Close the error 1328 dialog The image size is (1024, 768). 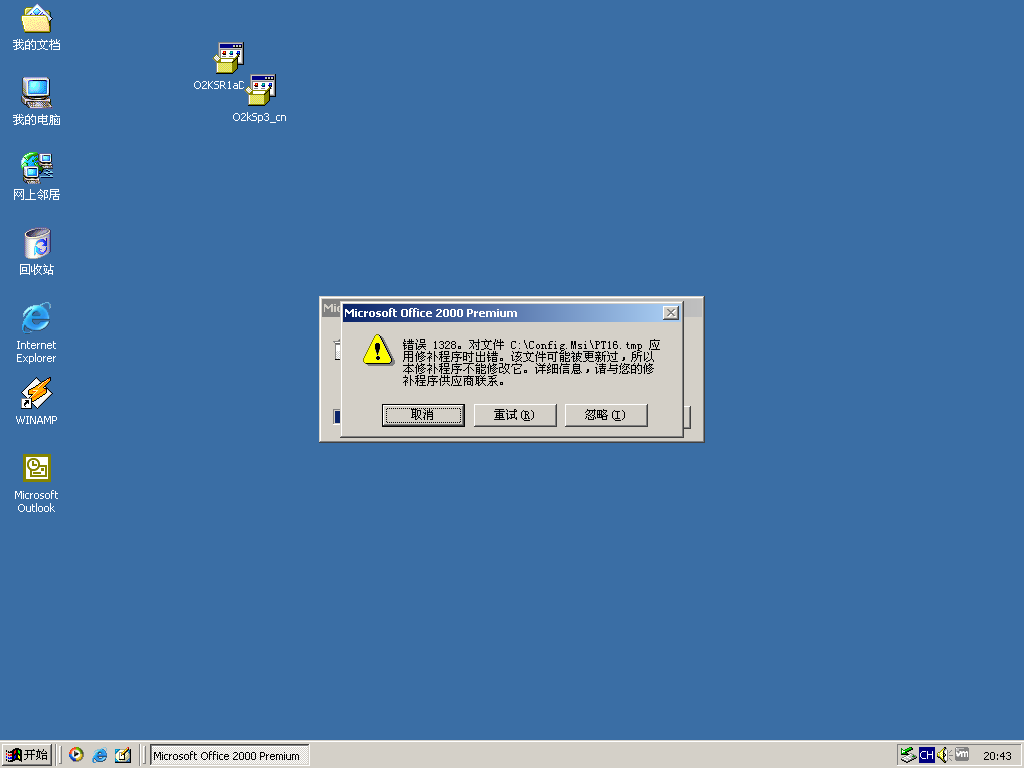(x=670, y=313)
